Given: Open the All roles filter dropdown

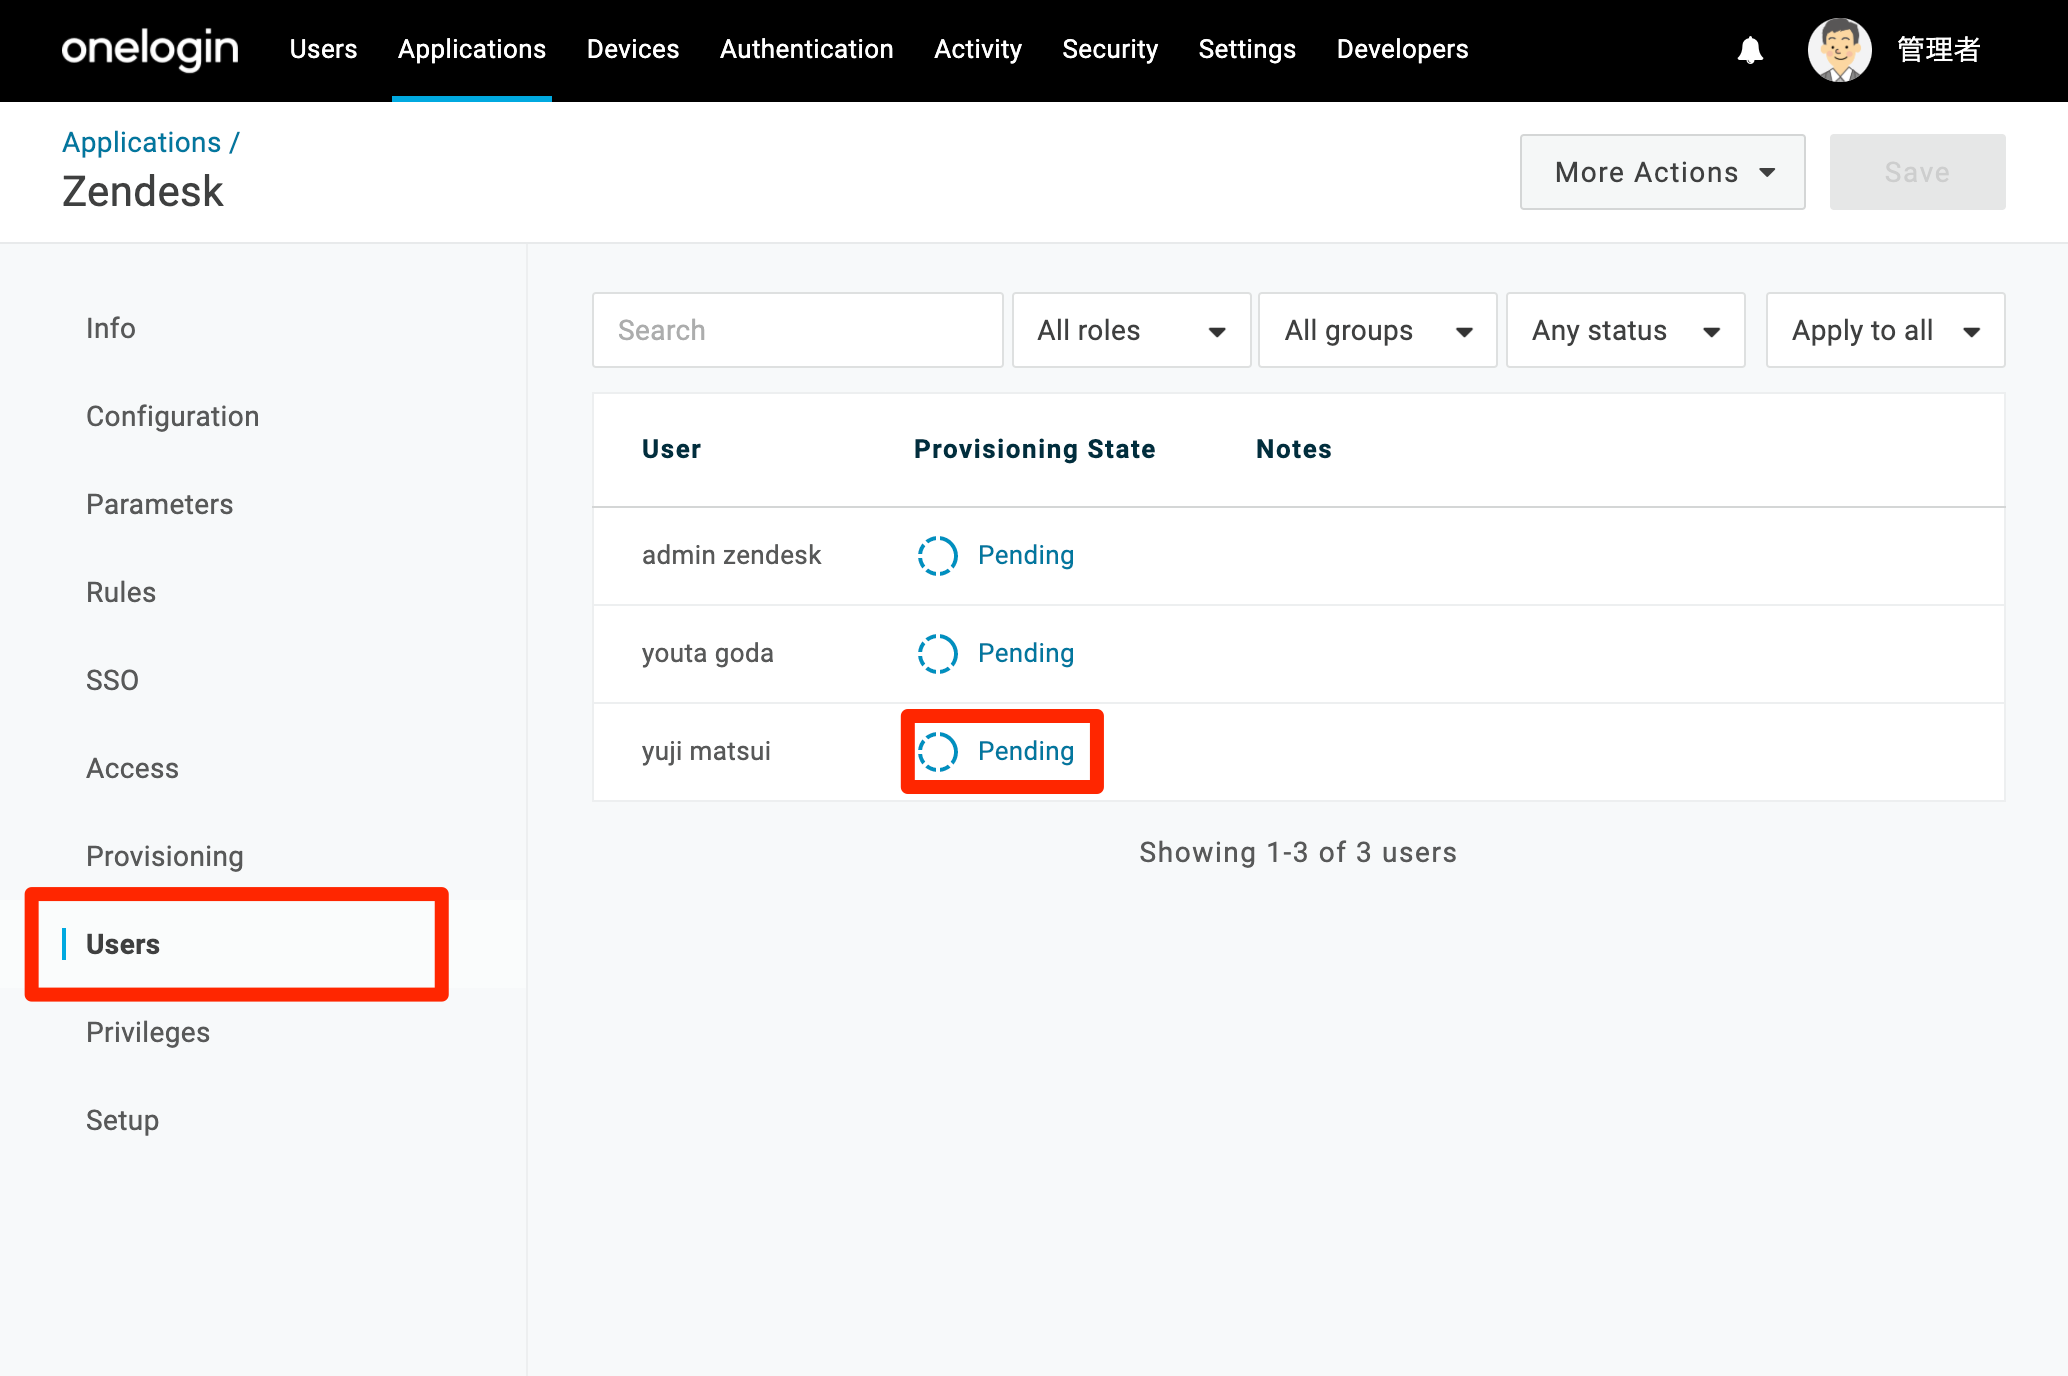Looking at the screenshot, I should [1131, 330].
